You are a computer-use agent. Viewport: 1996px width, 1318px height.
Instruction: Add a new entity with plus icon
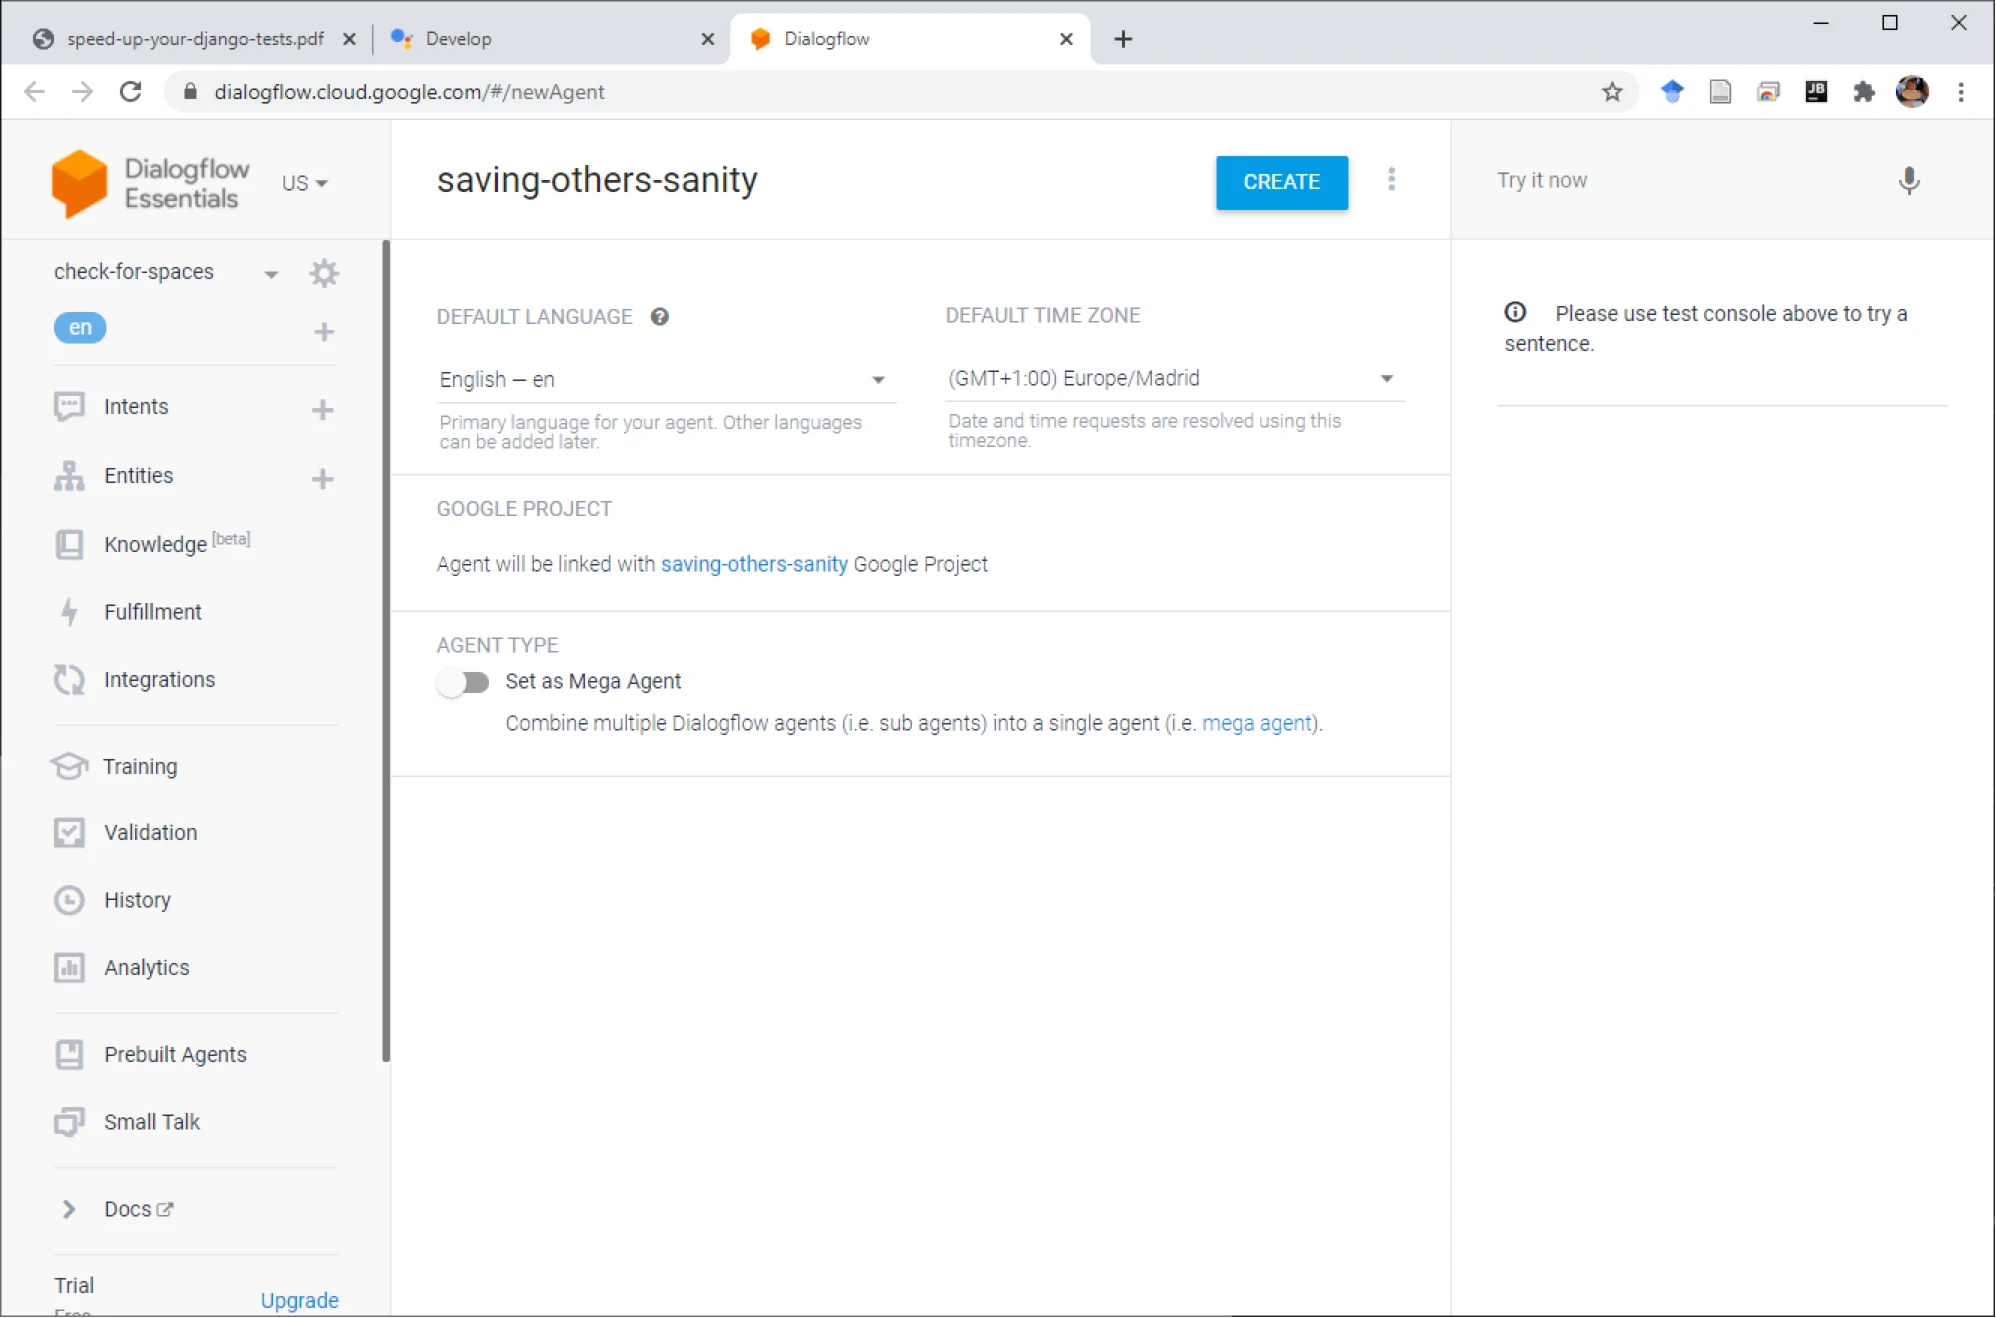[322, 478]
